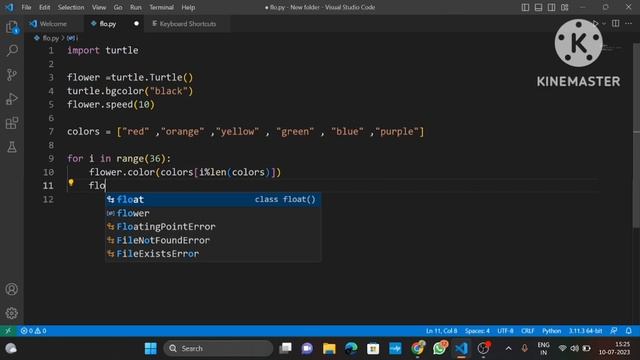Click the editor vertical scrollbar
Image resolution: width=640 pixels, height=360 pixels.
coord(636,135)
